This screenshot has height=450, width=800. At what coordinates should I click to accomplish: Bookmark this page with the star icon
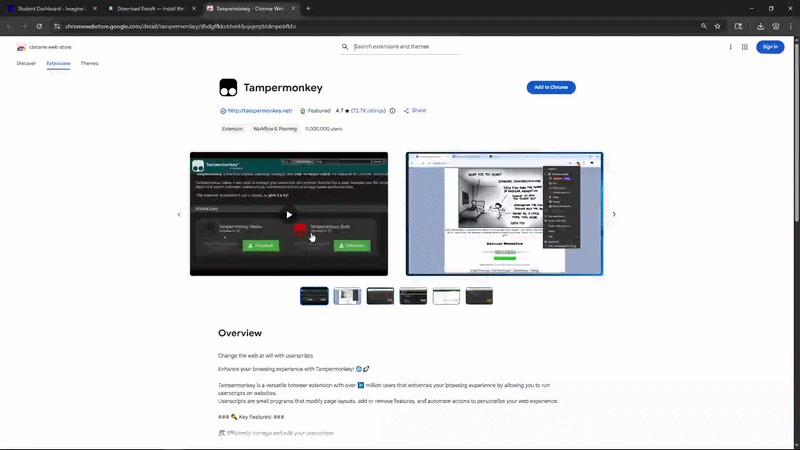pos(717,26)
